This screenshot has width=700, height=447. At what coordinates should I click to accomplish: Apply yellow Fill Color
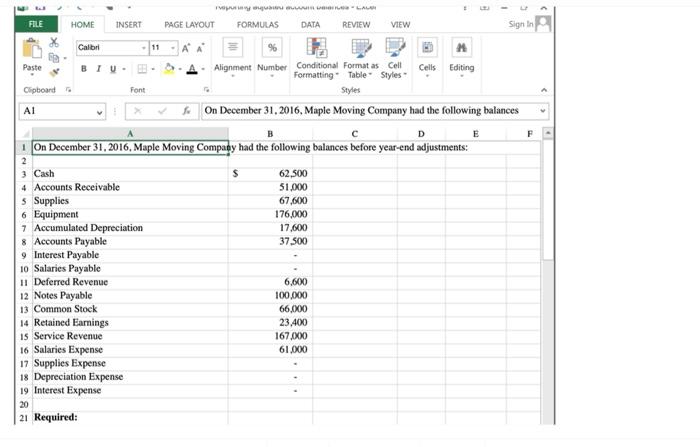169,69
